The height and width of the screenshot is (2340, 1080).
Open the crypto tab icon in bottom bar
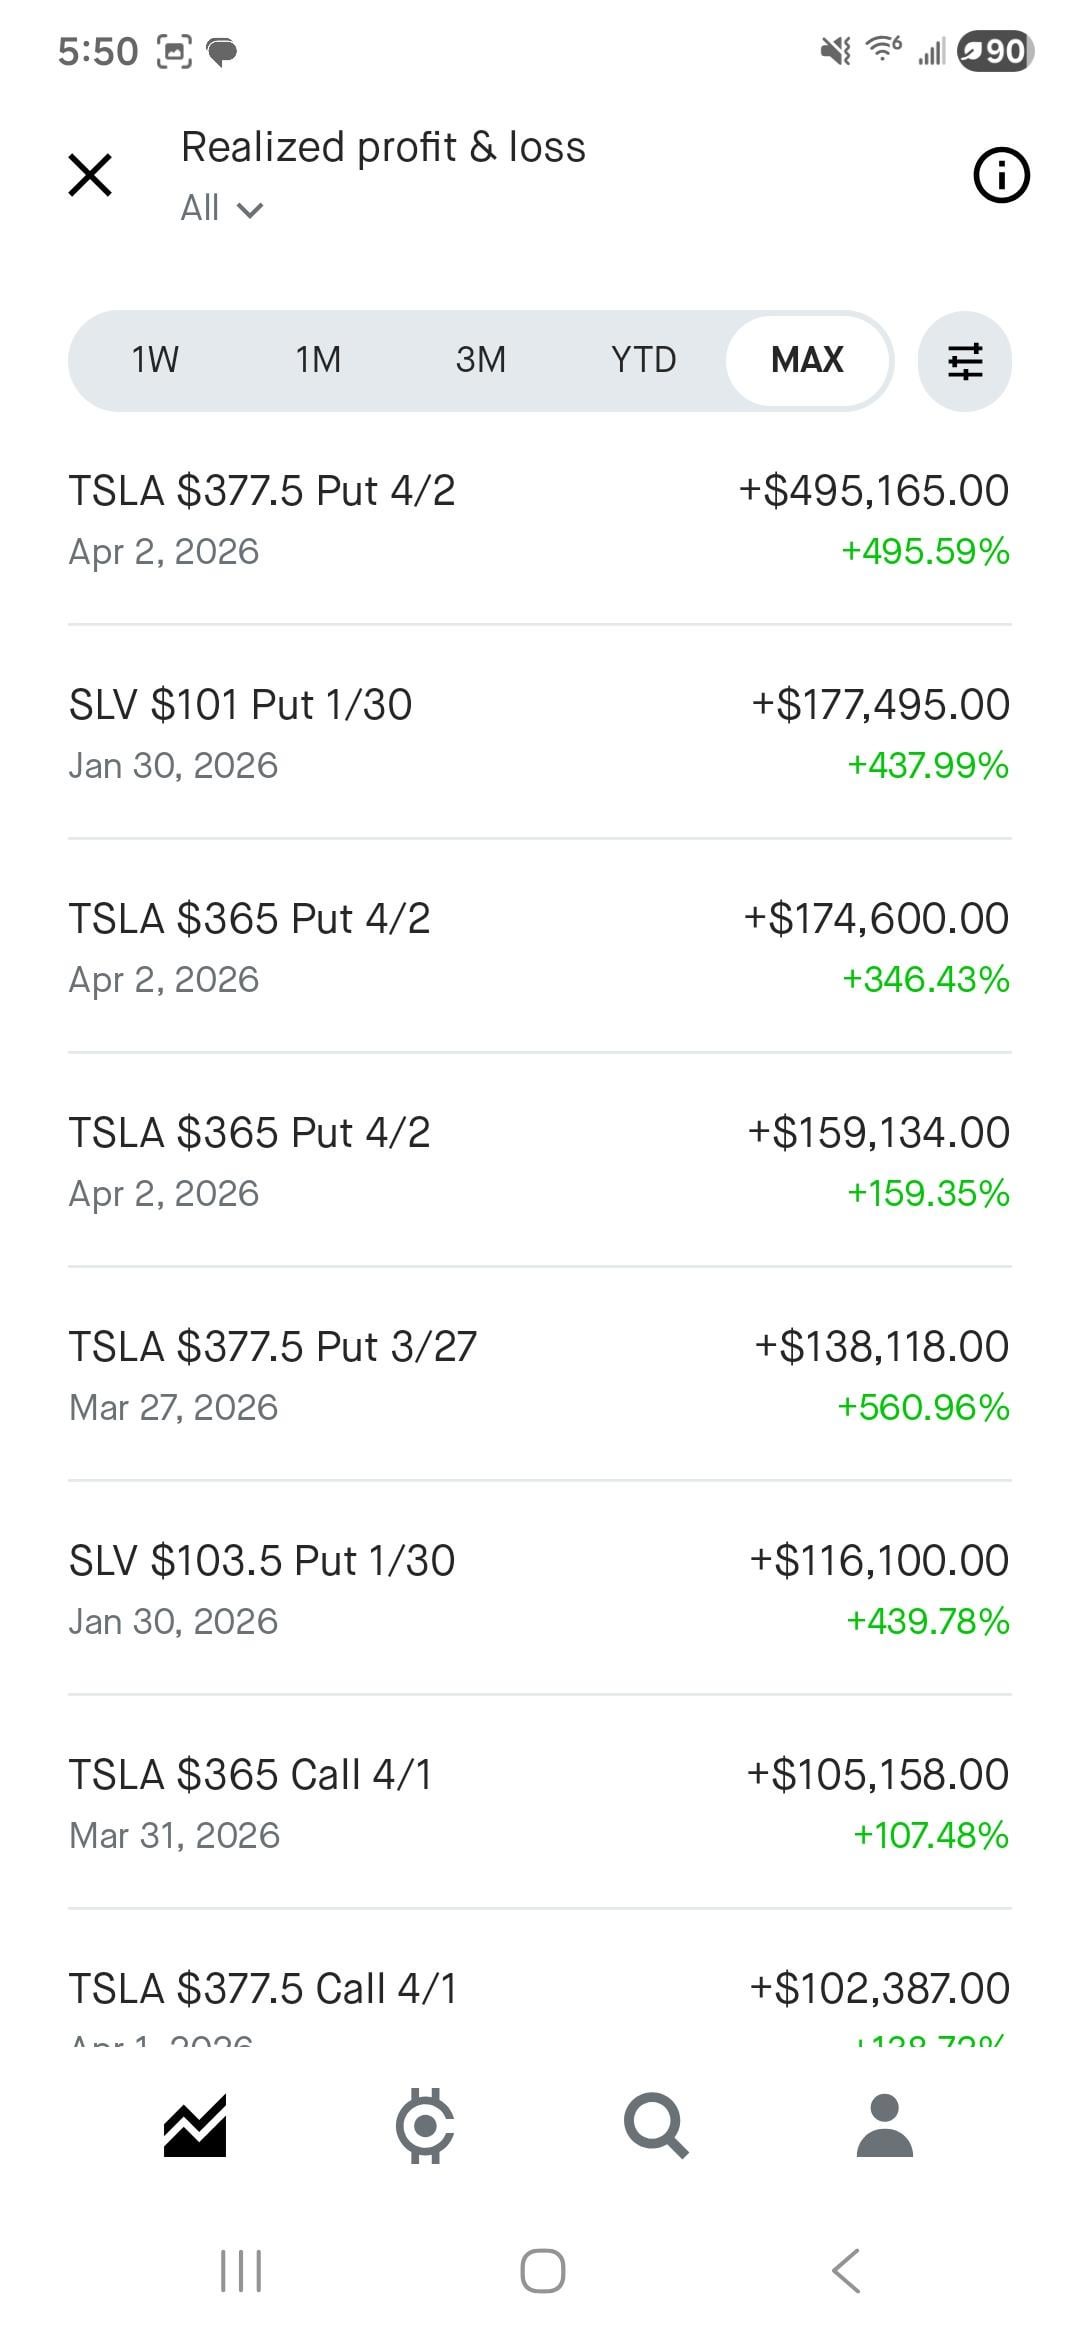click(x=425, y=2125)
